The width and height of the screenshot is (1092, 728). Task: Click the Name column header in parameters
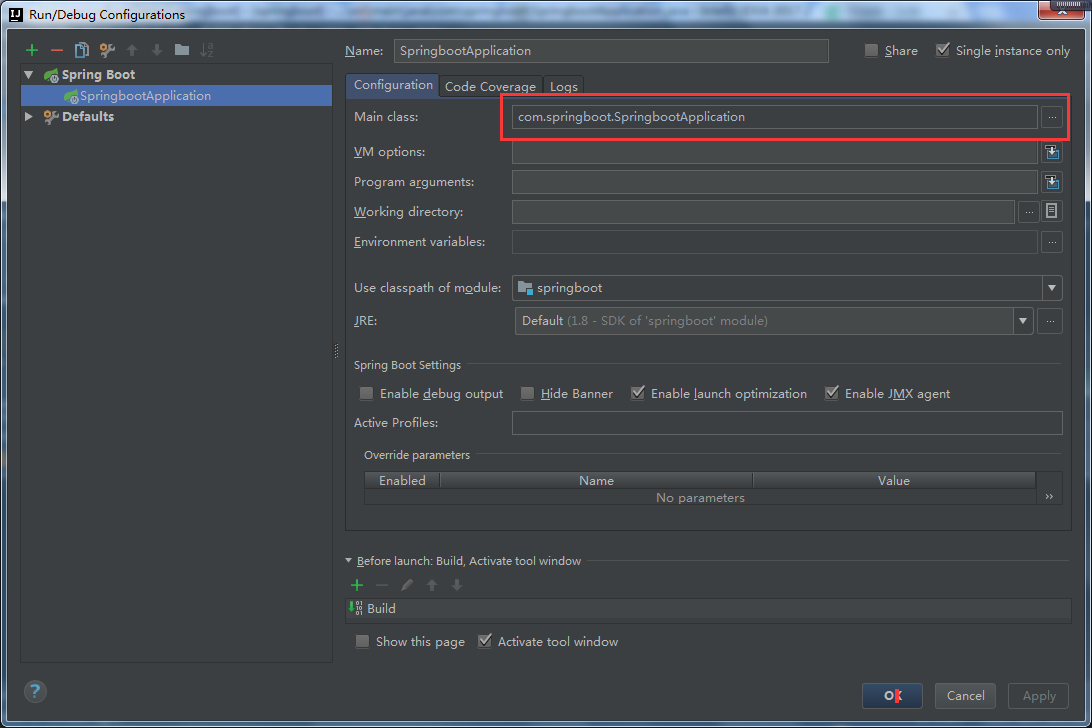pyautogui.click(x=596, y=481)
